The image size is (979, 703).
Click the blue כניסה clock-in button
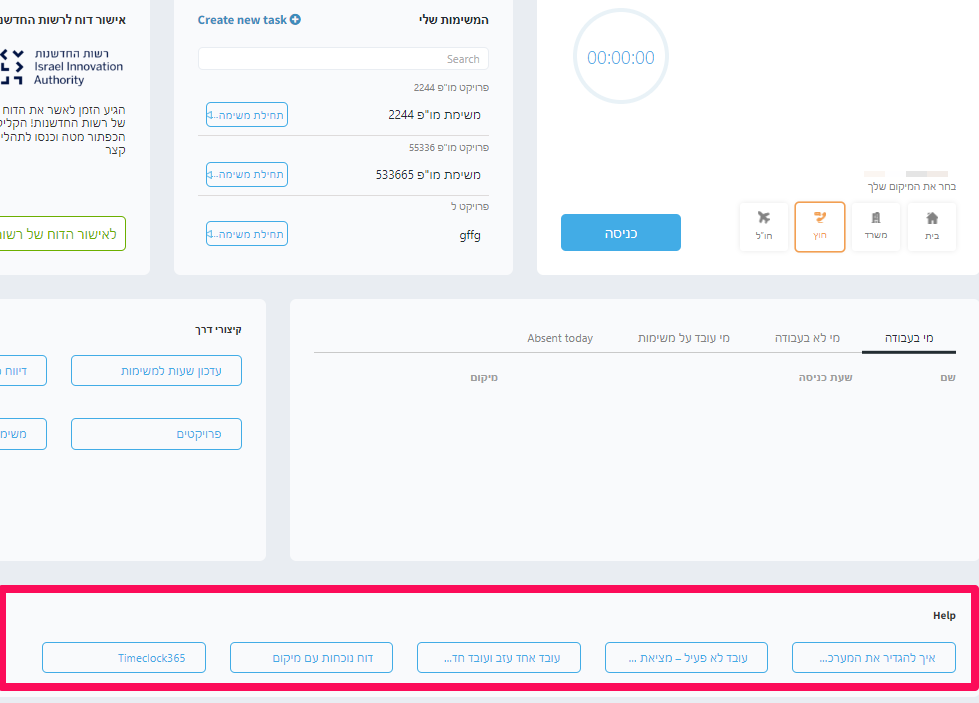coord(621,233)
